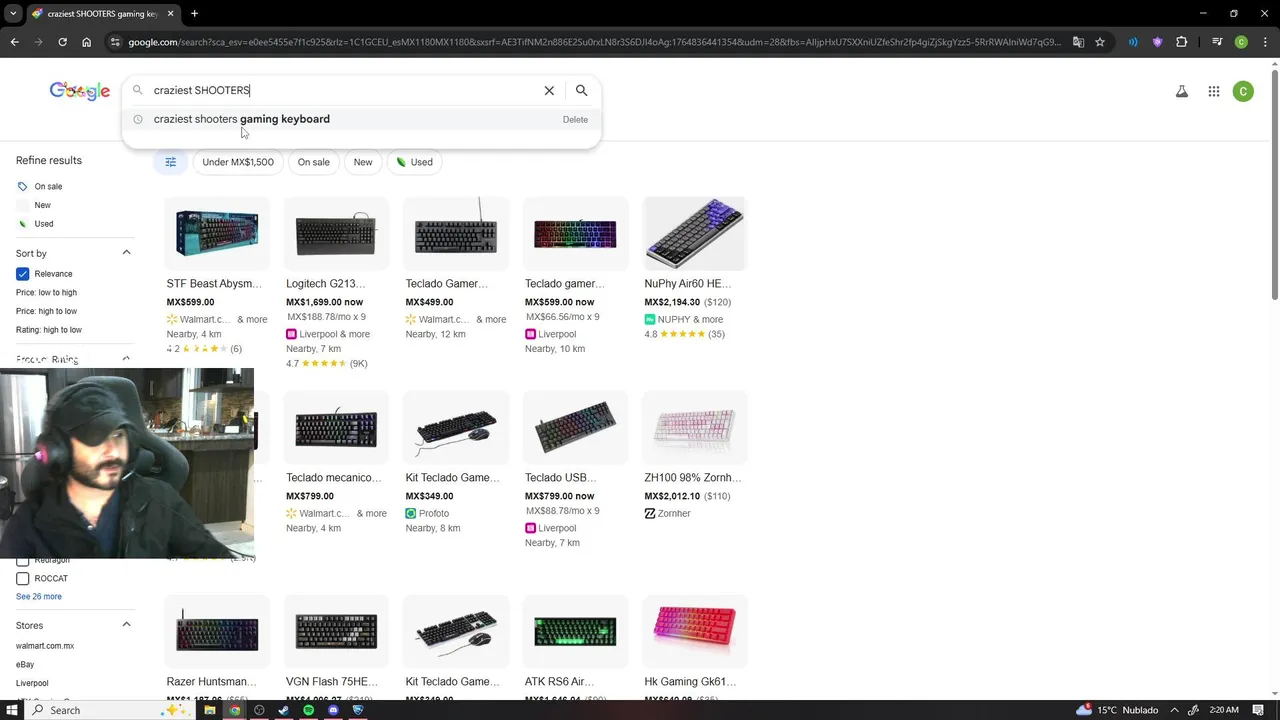Sort by Price: low to high
This screenshot has width=1280, height=720.
pos(46,293)
